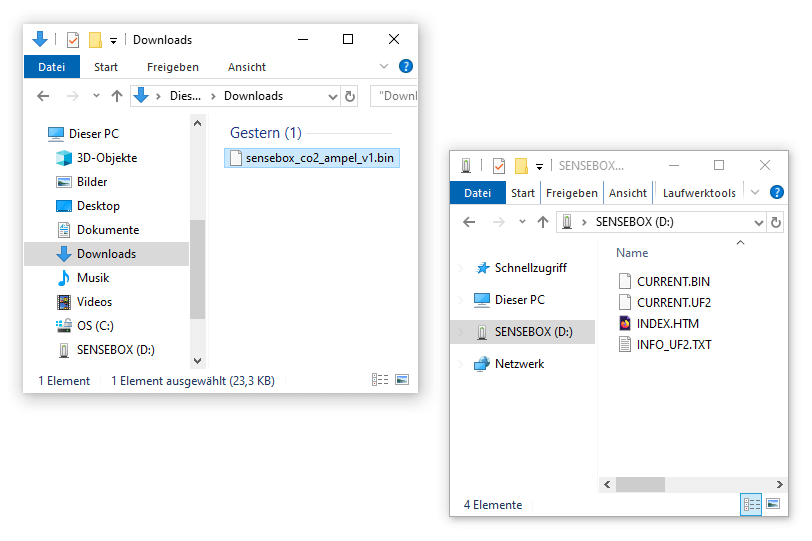
Task: Switch SENSEBOX window to large icons view
Action: tap(772, 504)
